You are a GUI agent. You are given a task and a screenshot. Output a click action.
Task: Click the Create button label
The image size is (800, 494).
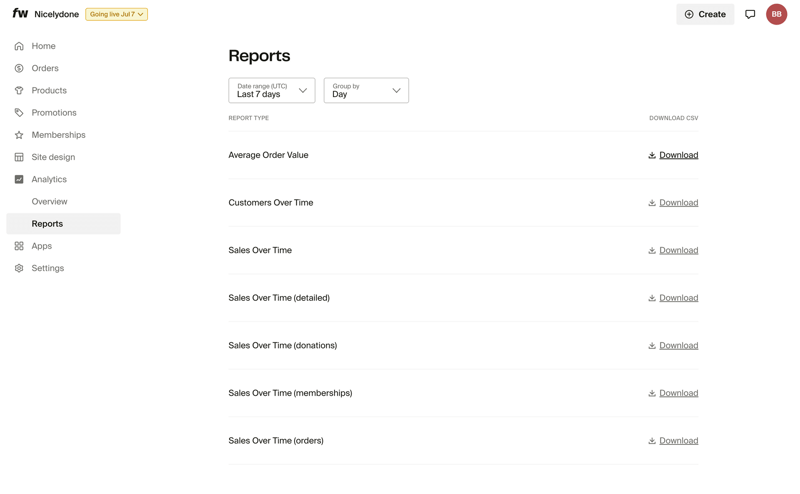(712, 14)
